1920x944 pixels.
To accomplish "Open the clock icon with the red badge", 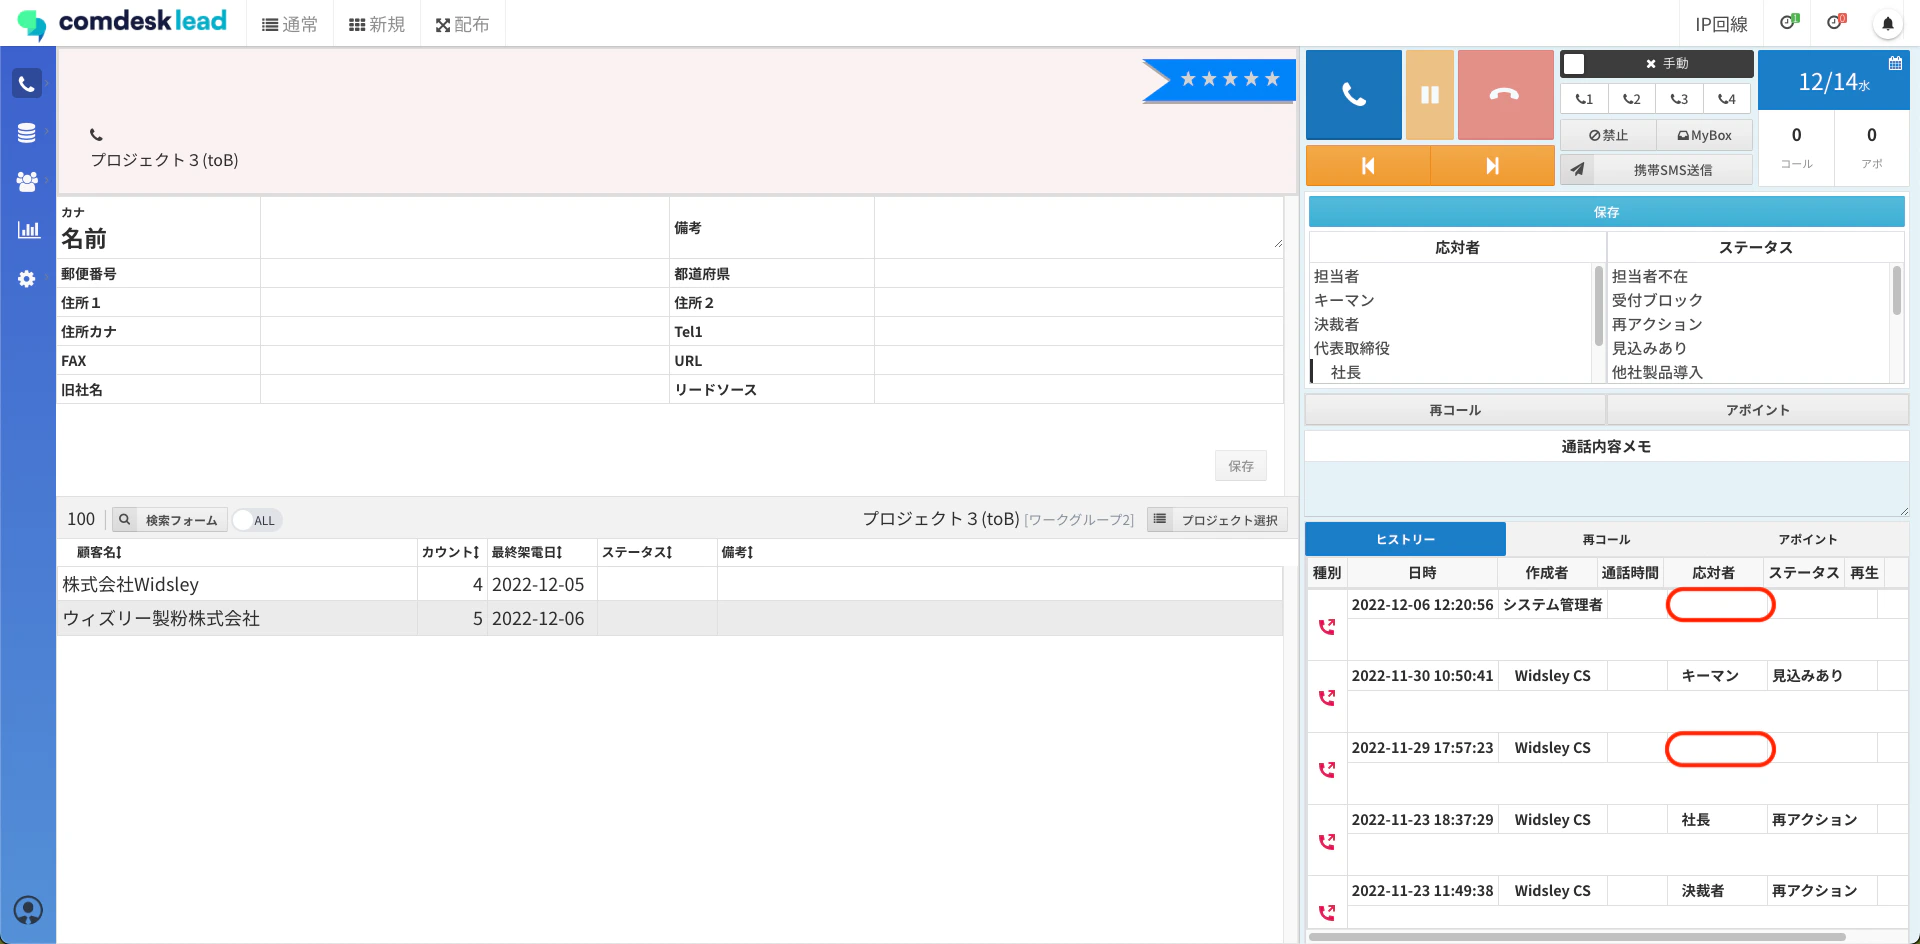I will click(x=1836, y=22).
